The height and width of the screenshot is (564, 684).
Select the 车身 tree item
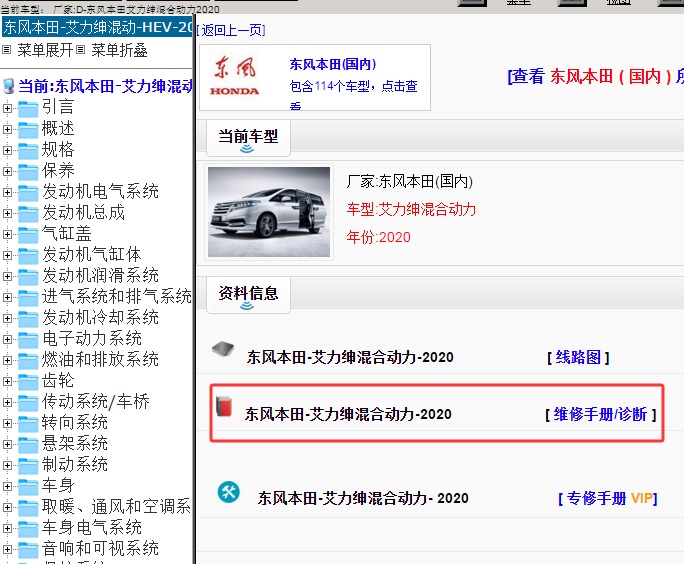[x=58, y=485]
